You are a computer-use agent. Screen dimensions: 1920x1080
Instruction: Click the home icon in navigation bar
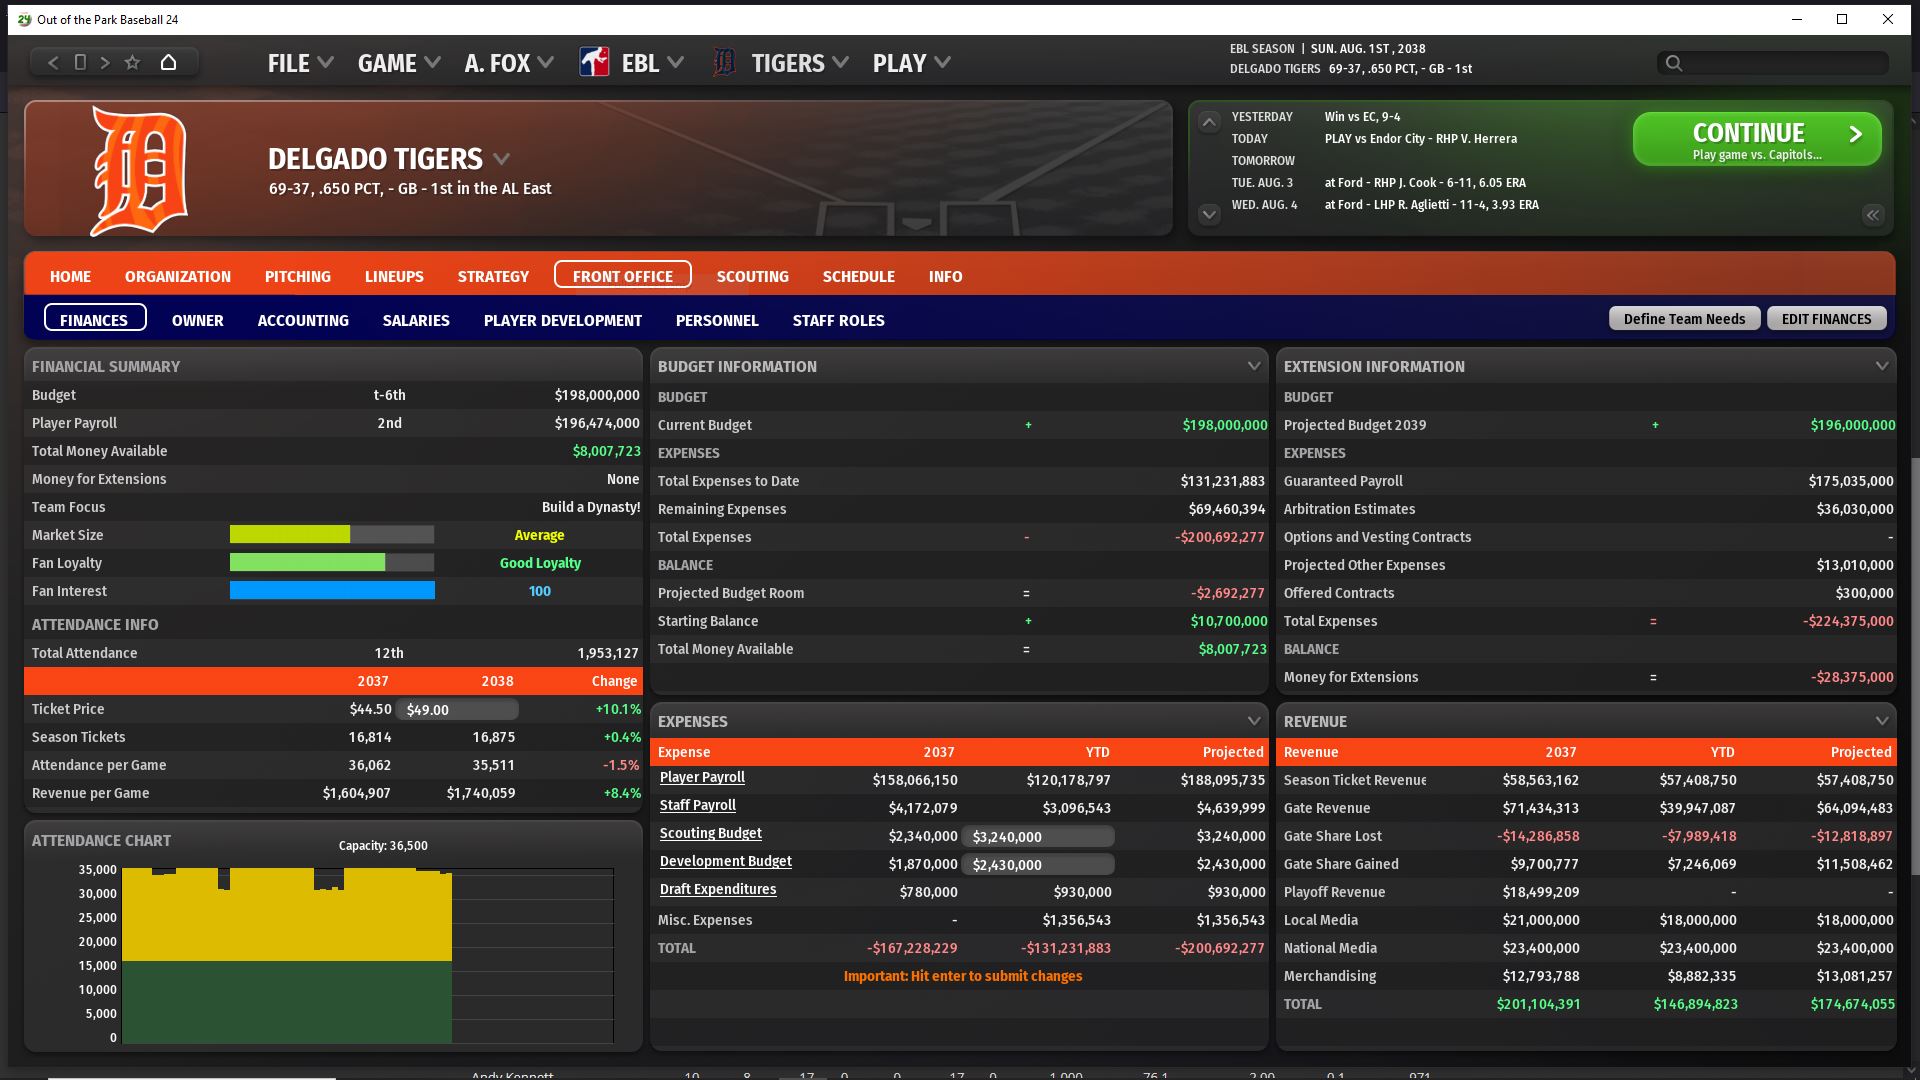pyautogui.click(x=168, y=62)
